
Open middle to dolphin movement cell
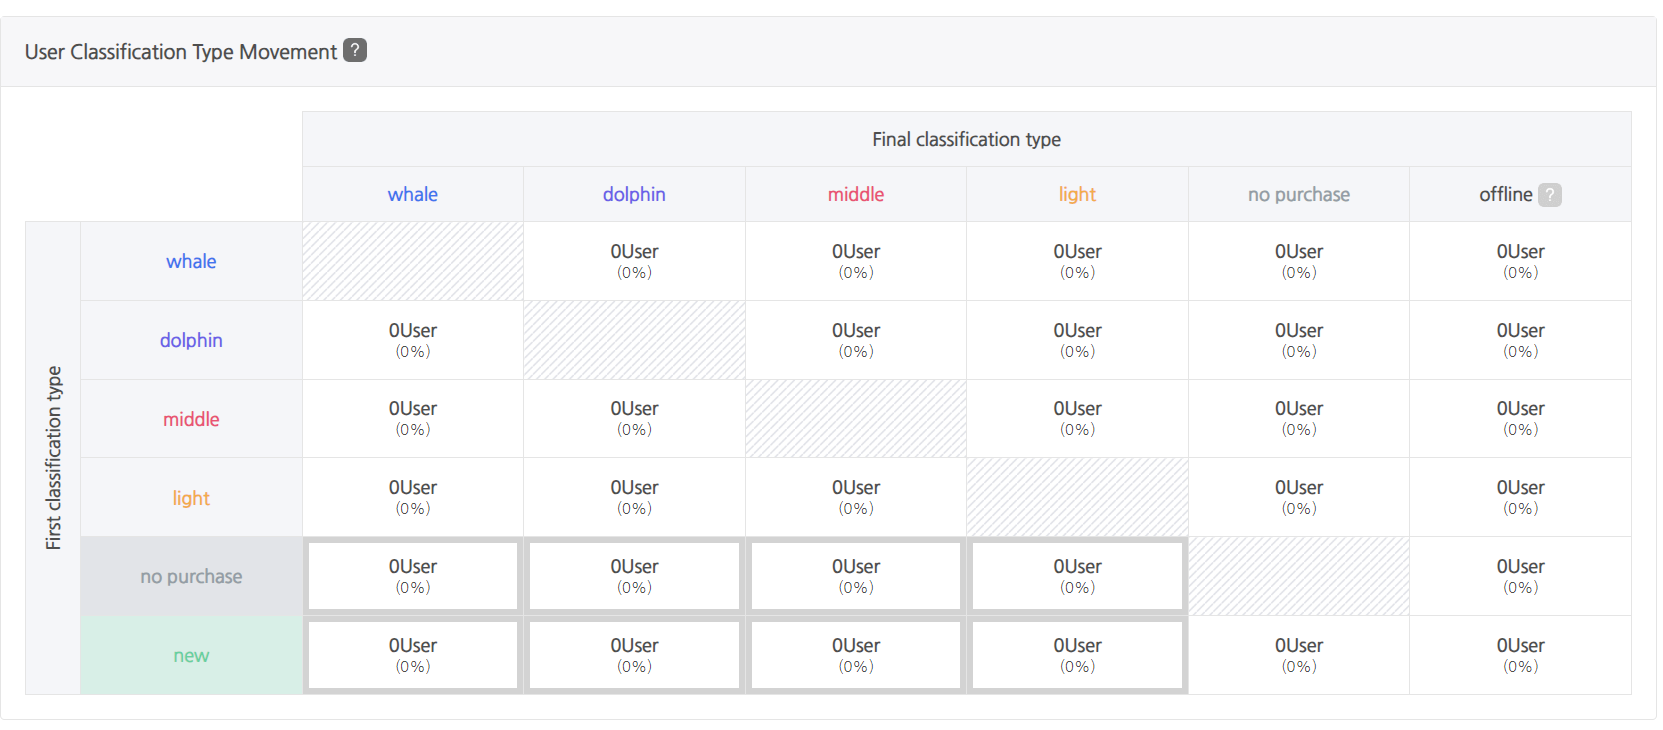pos(634,419)
